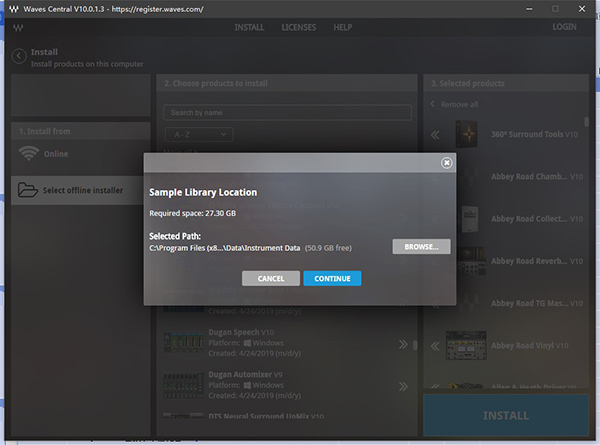Select Online install source
600x445 pixels.
pos(80,154)
